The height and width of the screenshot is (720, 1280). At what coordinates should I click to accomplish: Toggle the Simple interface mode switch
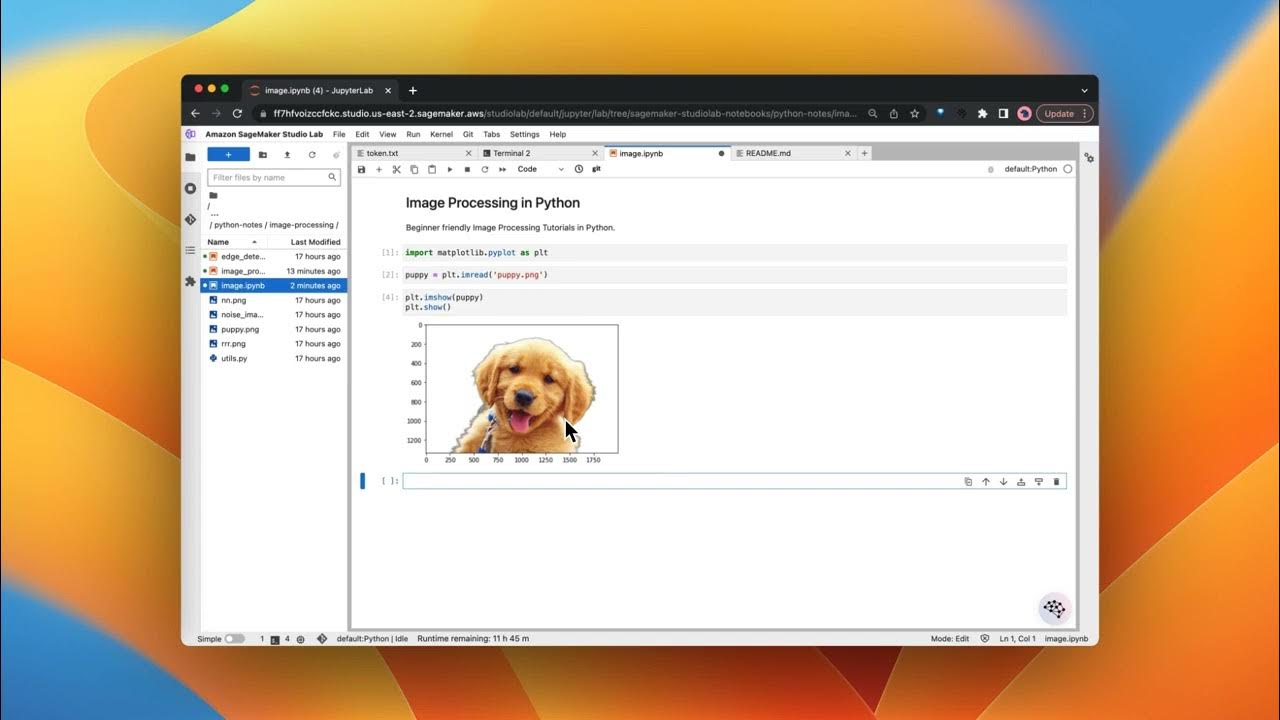pyautogui.click(x=234, y=638)
